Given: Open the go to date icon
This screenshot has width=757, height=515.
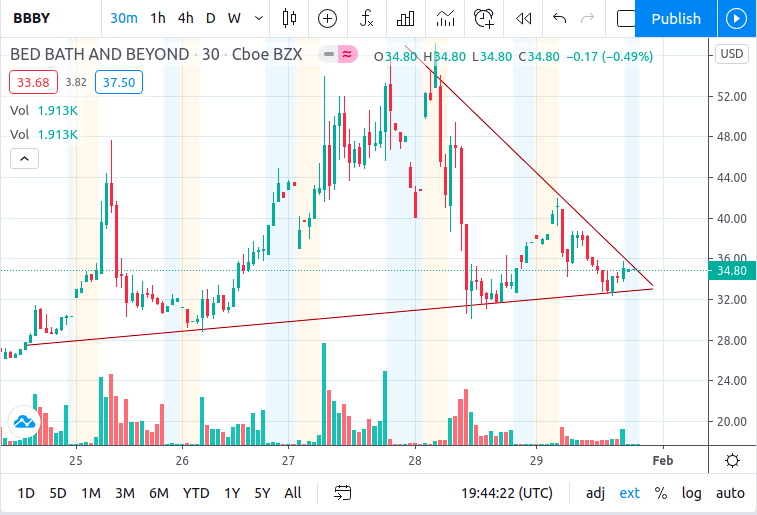Looking at the screenshot, I should (x=342, y=493).
